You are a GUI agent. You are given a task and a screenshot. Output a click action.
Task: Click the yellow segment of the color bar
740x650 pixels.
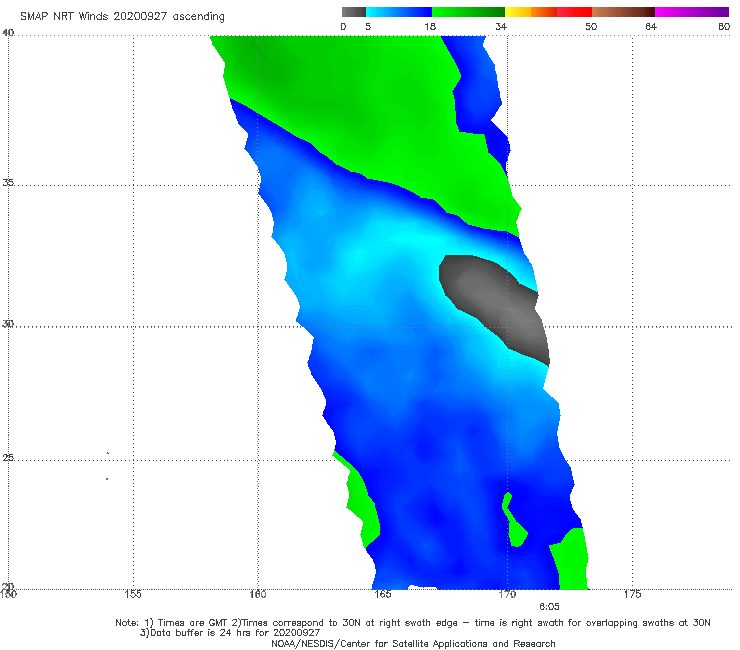tap(518, 12)
